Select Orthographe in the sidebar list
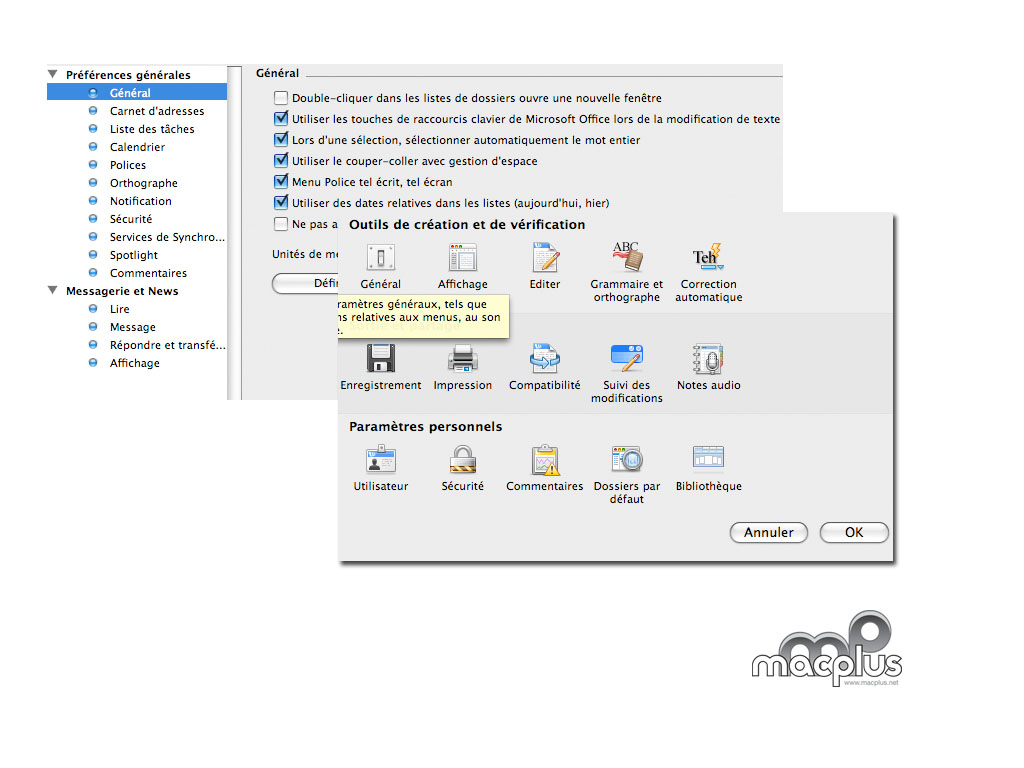 click(143, 183)
